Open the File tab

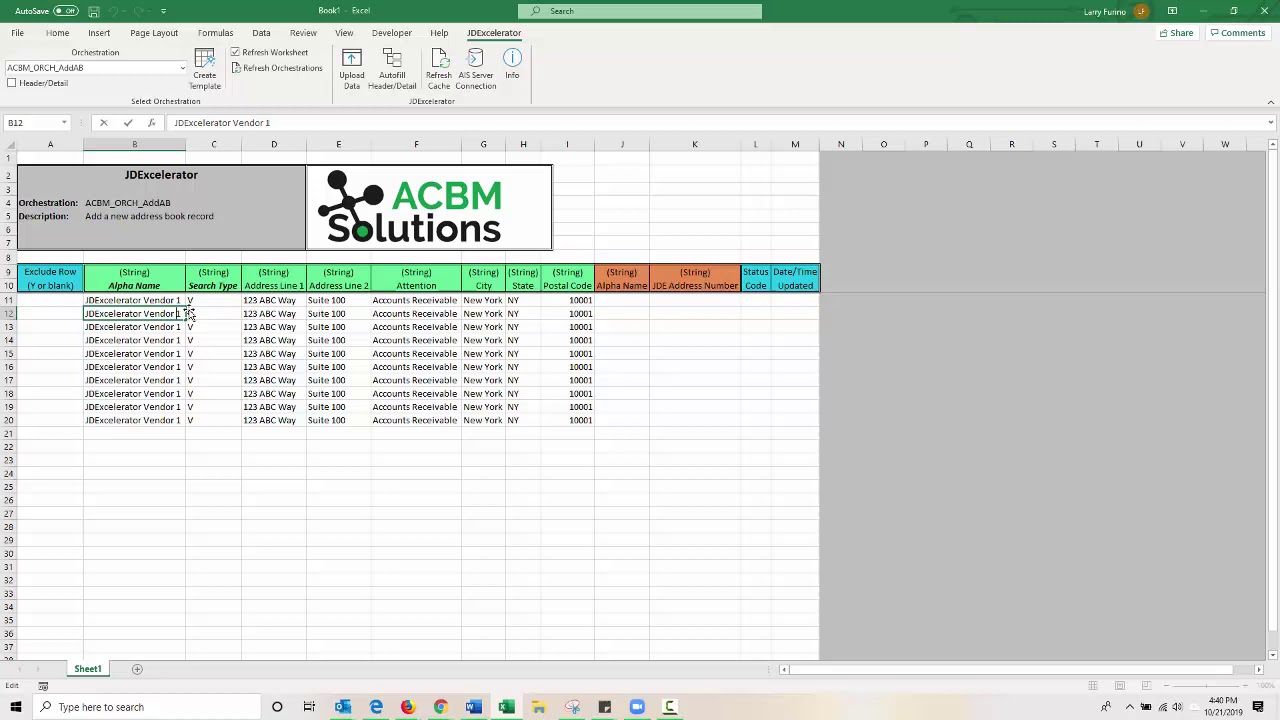pos(17,33)
